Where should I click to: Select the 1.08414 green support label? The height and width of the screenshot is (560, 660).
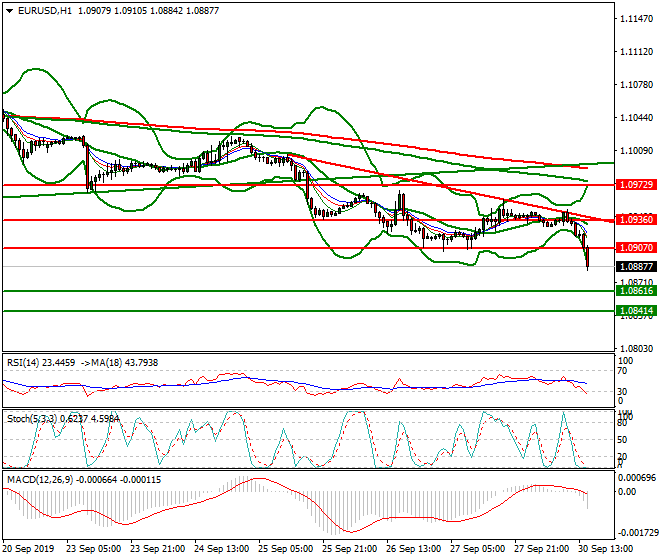(636, 311)
